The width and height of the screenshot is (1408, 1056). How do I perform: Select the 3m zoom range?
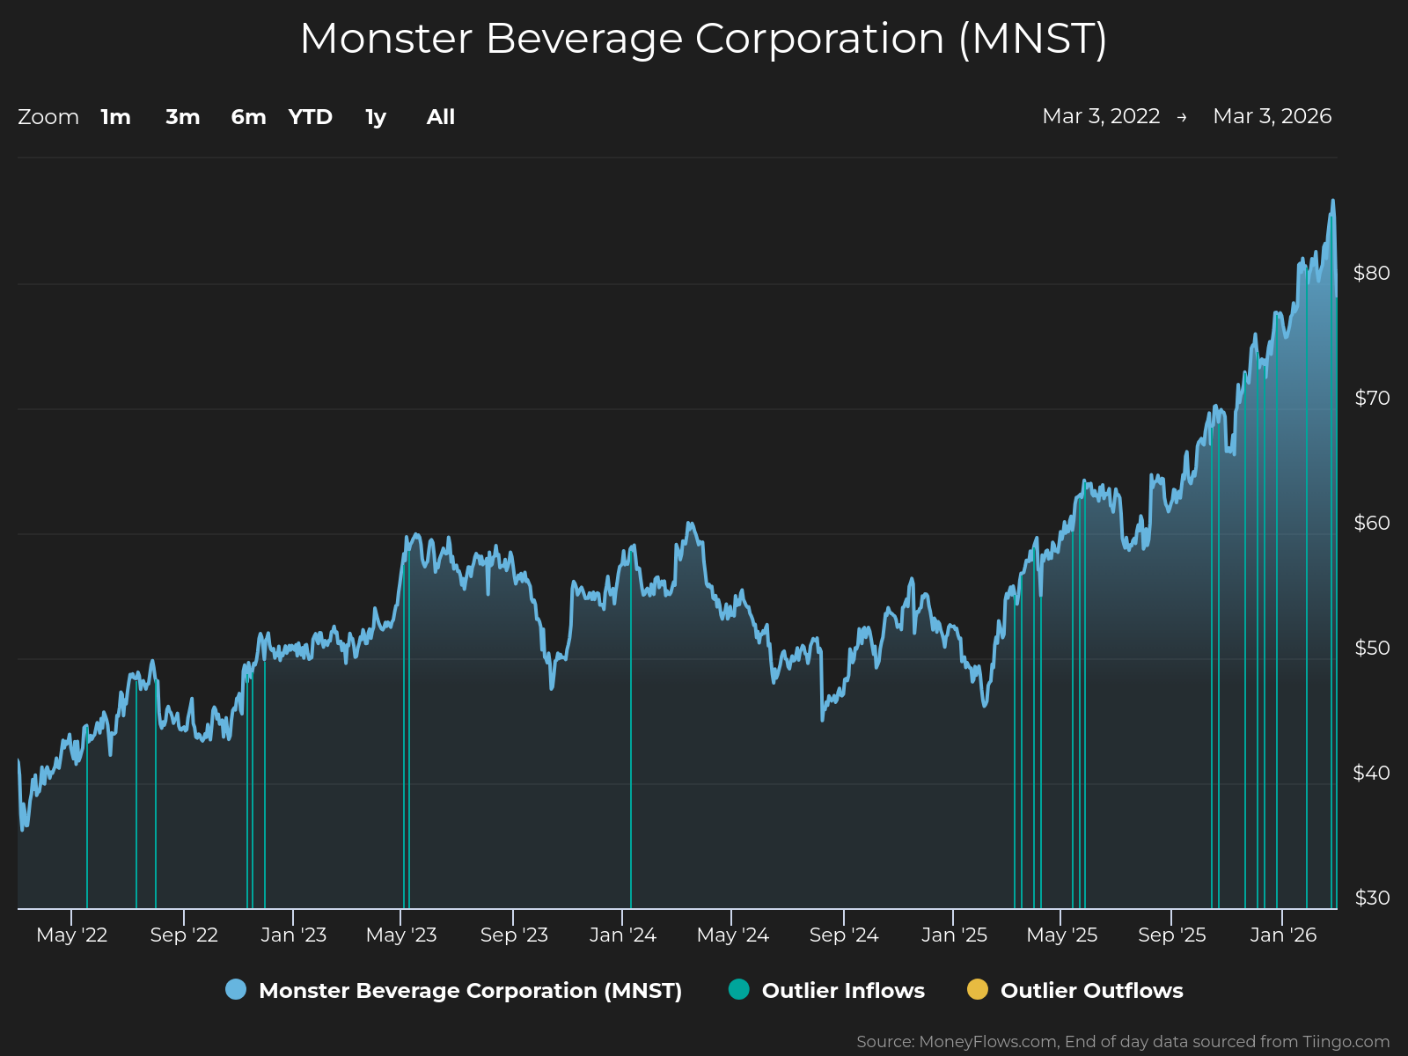click(183, 117)
